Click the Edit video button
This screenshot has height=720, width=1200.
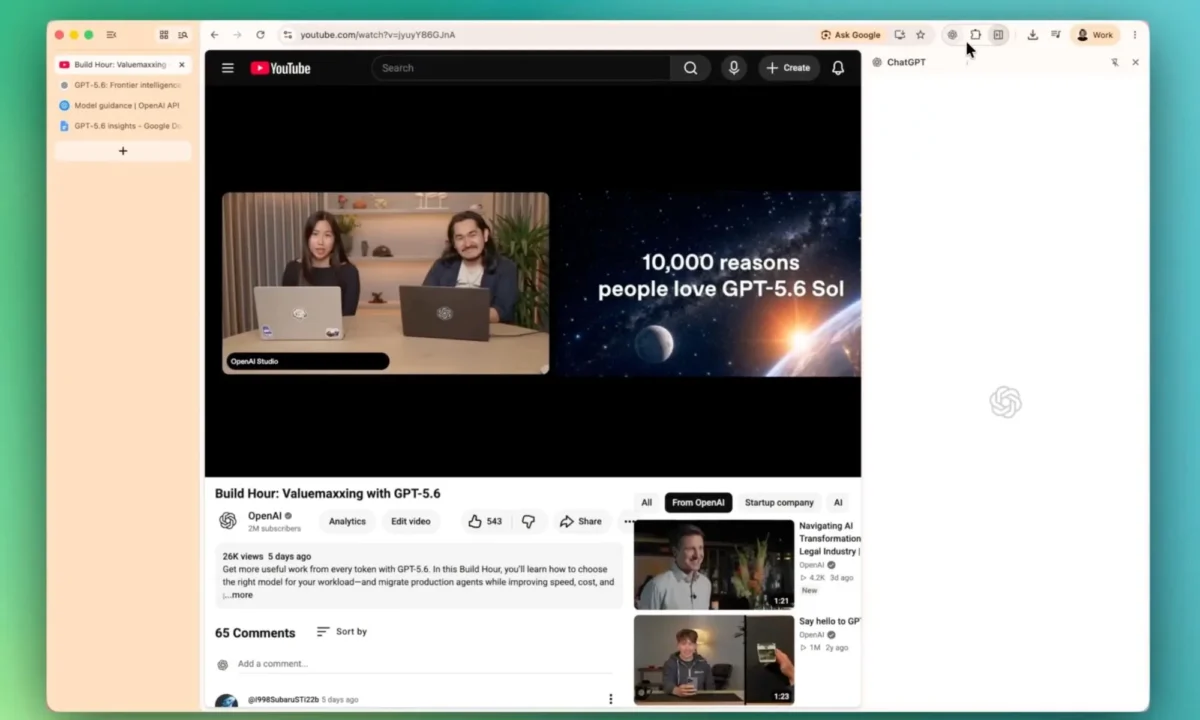click(x=411, y=521)
